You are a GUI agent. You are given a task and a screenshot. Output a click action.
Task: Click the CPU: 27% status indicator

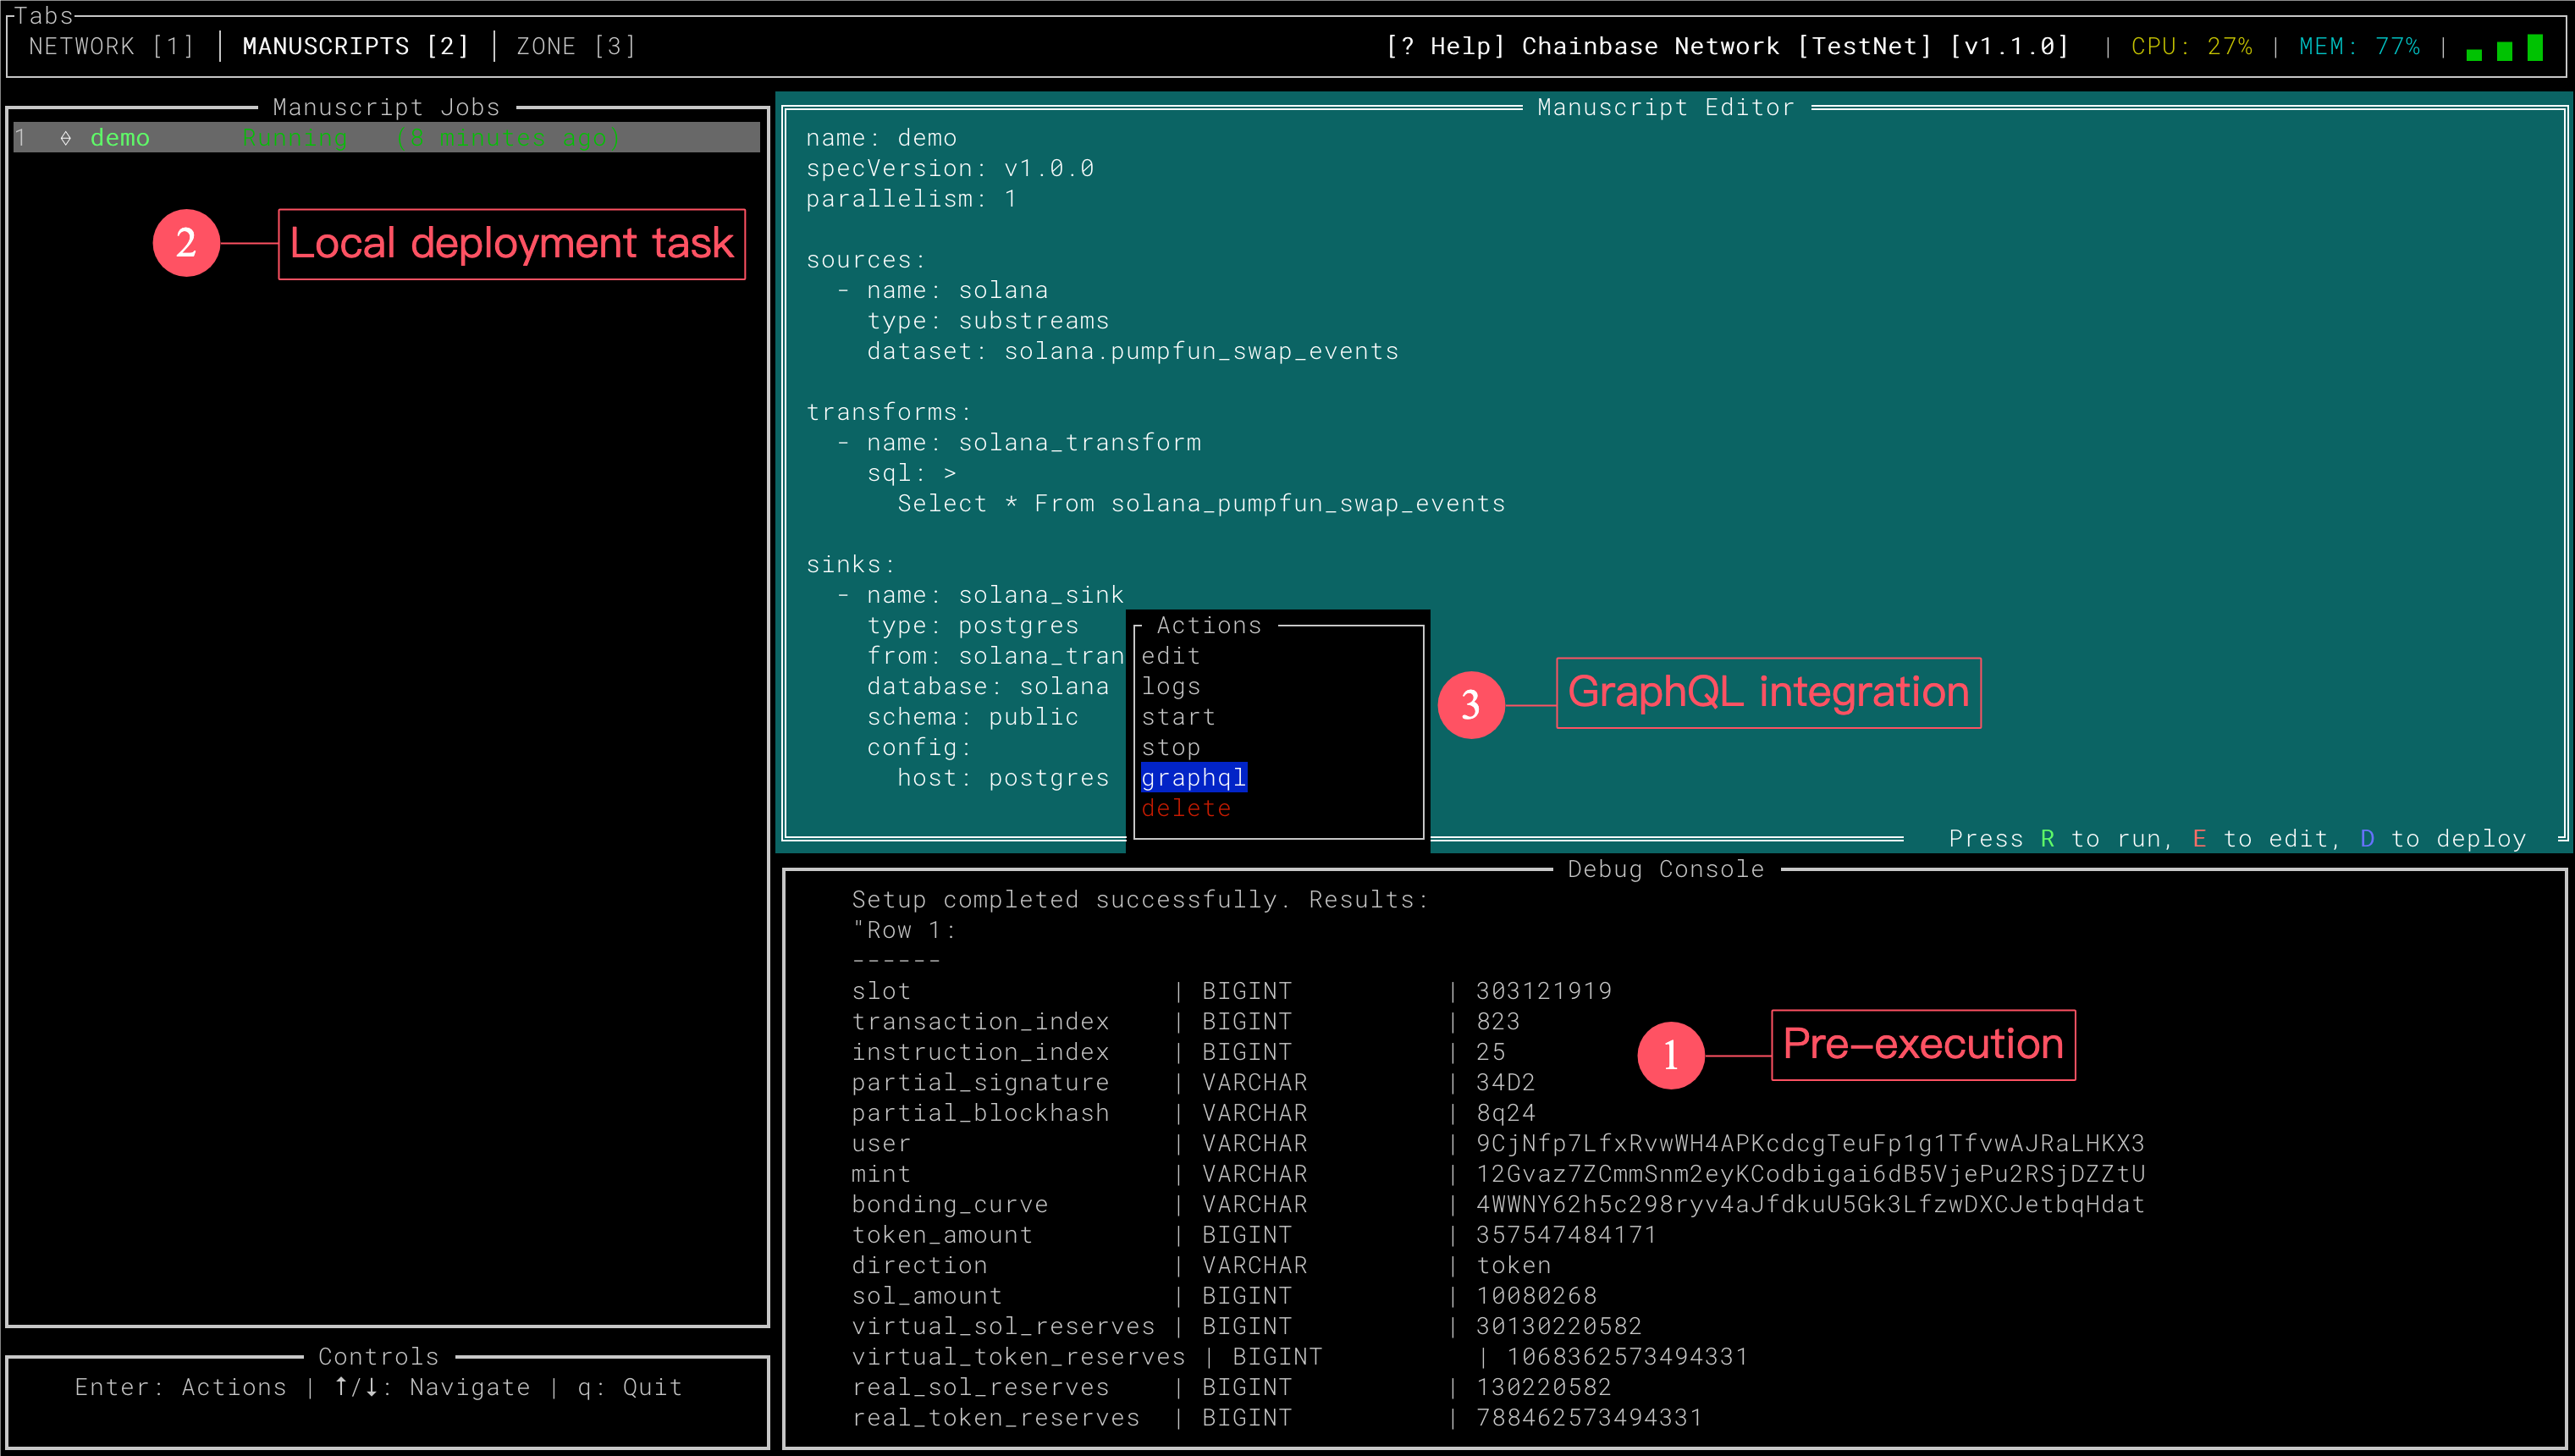coord(2191,46)
